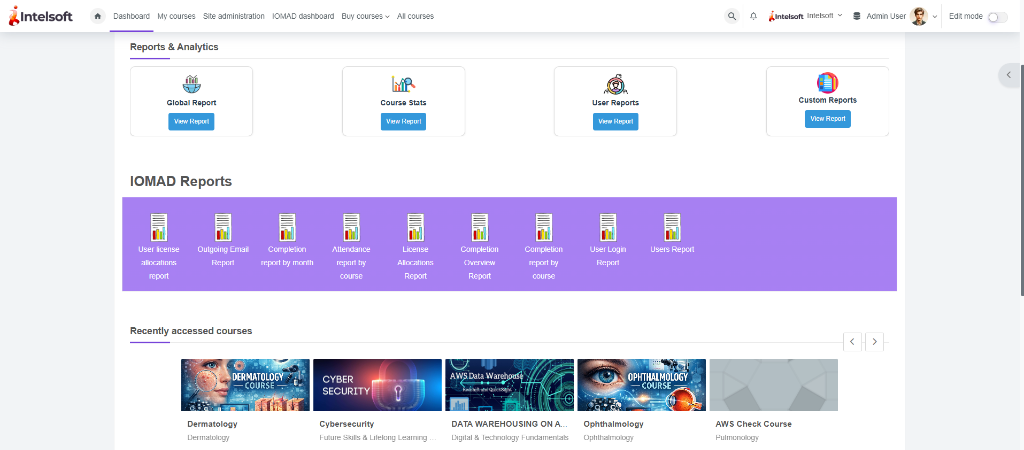Click 'Future Skills & Lifelong Learning' category text
The height and width of the screenshot is (450, 1024).
click(377, 438)
